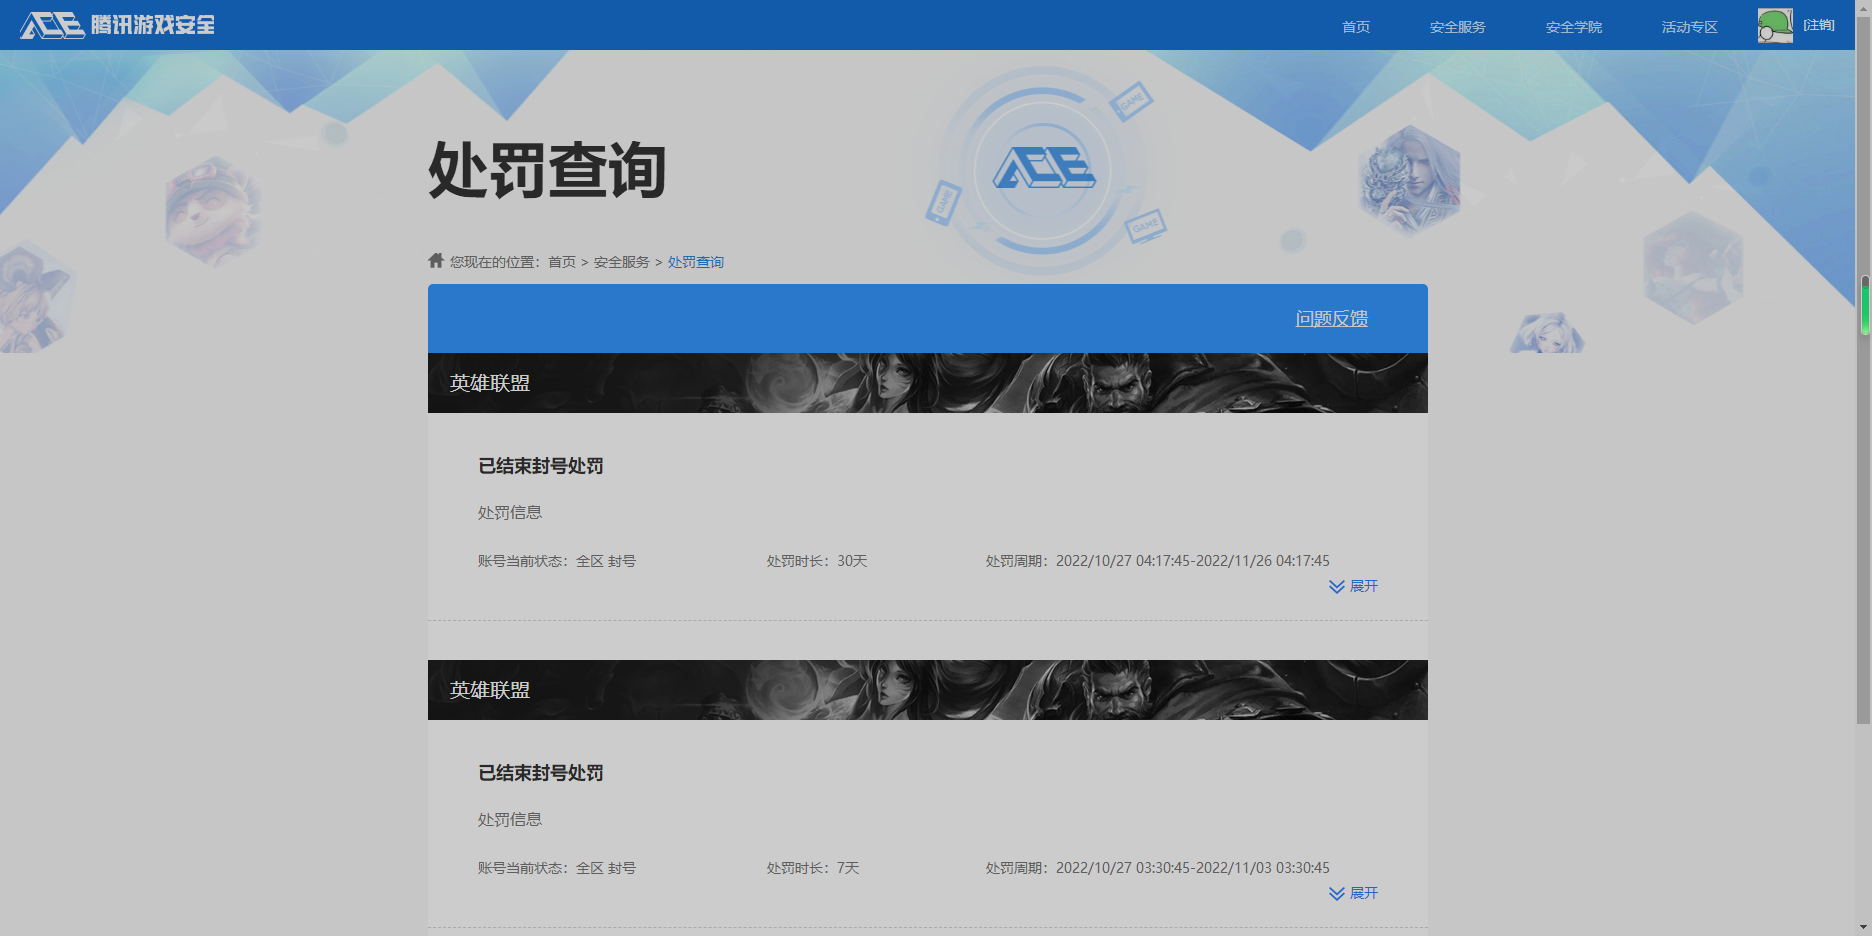The width and height of the screenshot is (1872, 936).
Task: Click the ACE Tencent Game Security logo
Action: 118,25
